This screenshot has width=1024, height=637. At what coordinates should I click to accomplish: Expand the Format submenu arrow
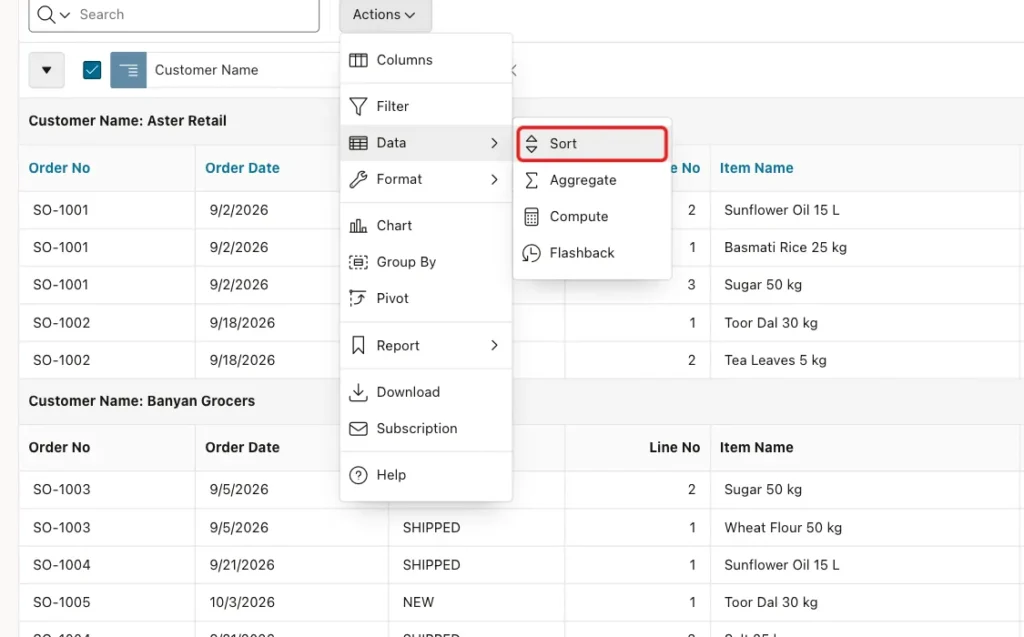[494, 179]
